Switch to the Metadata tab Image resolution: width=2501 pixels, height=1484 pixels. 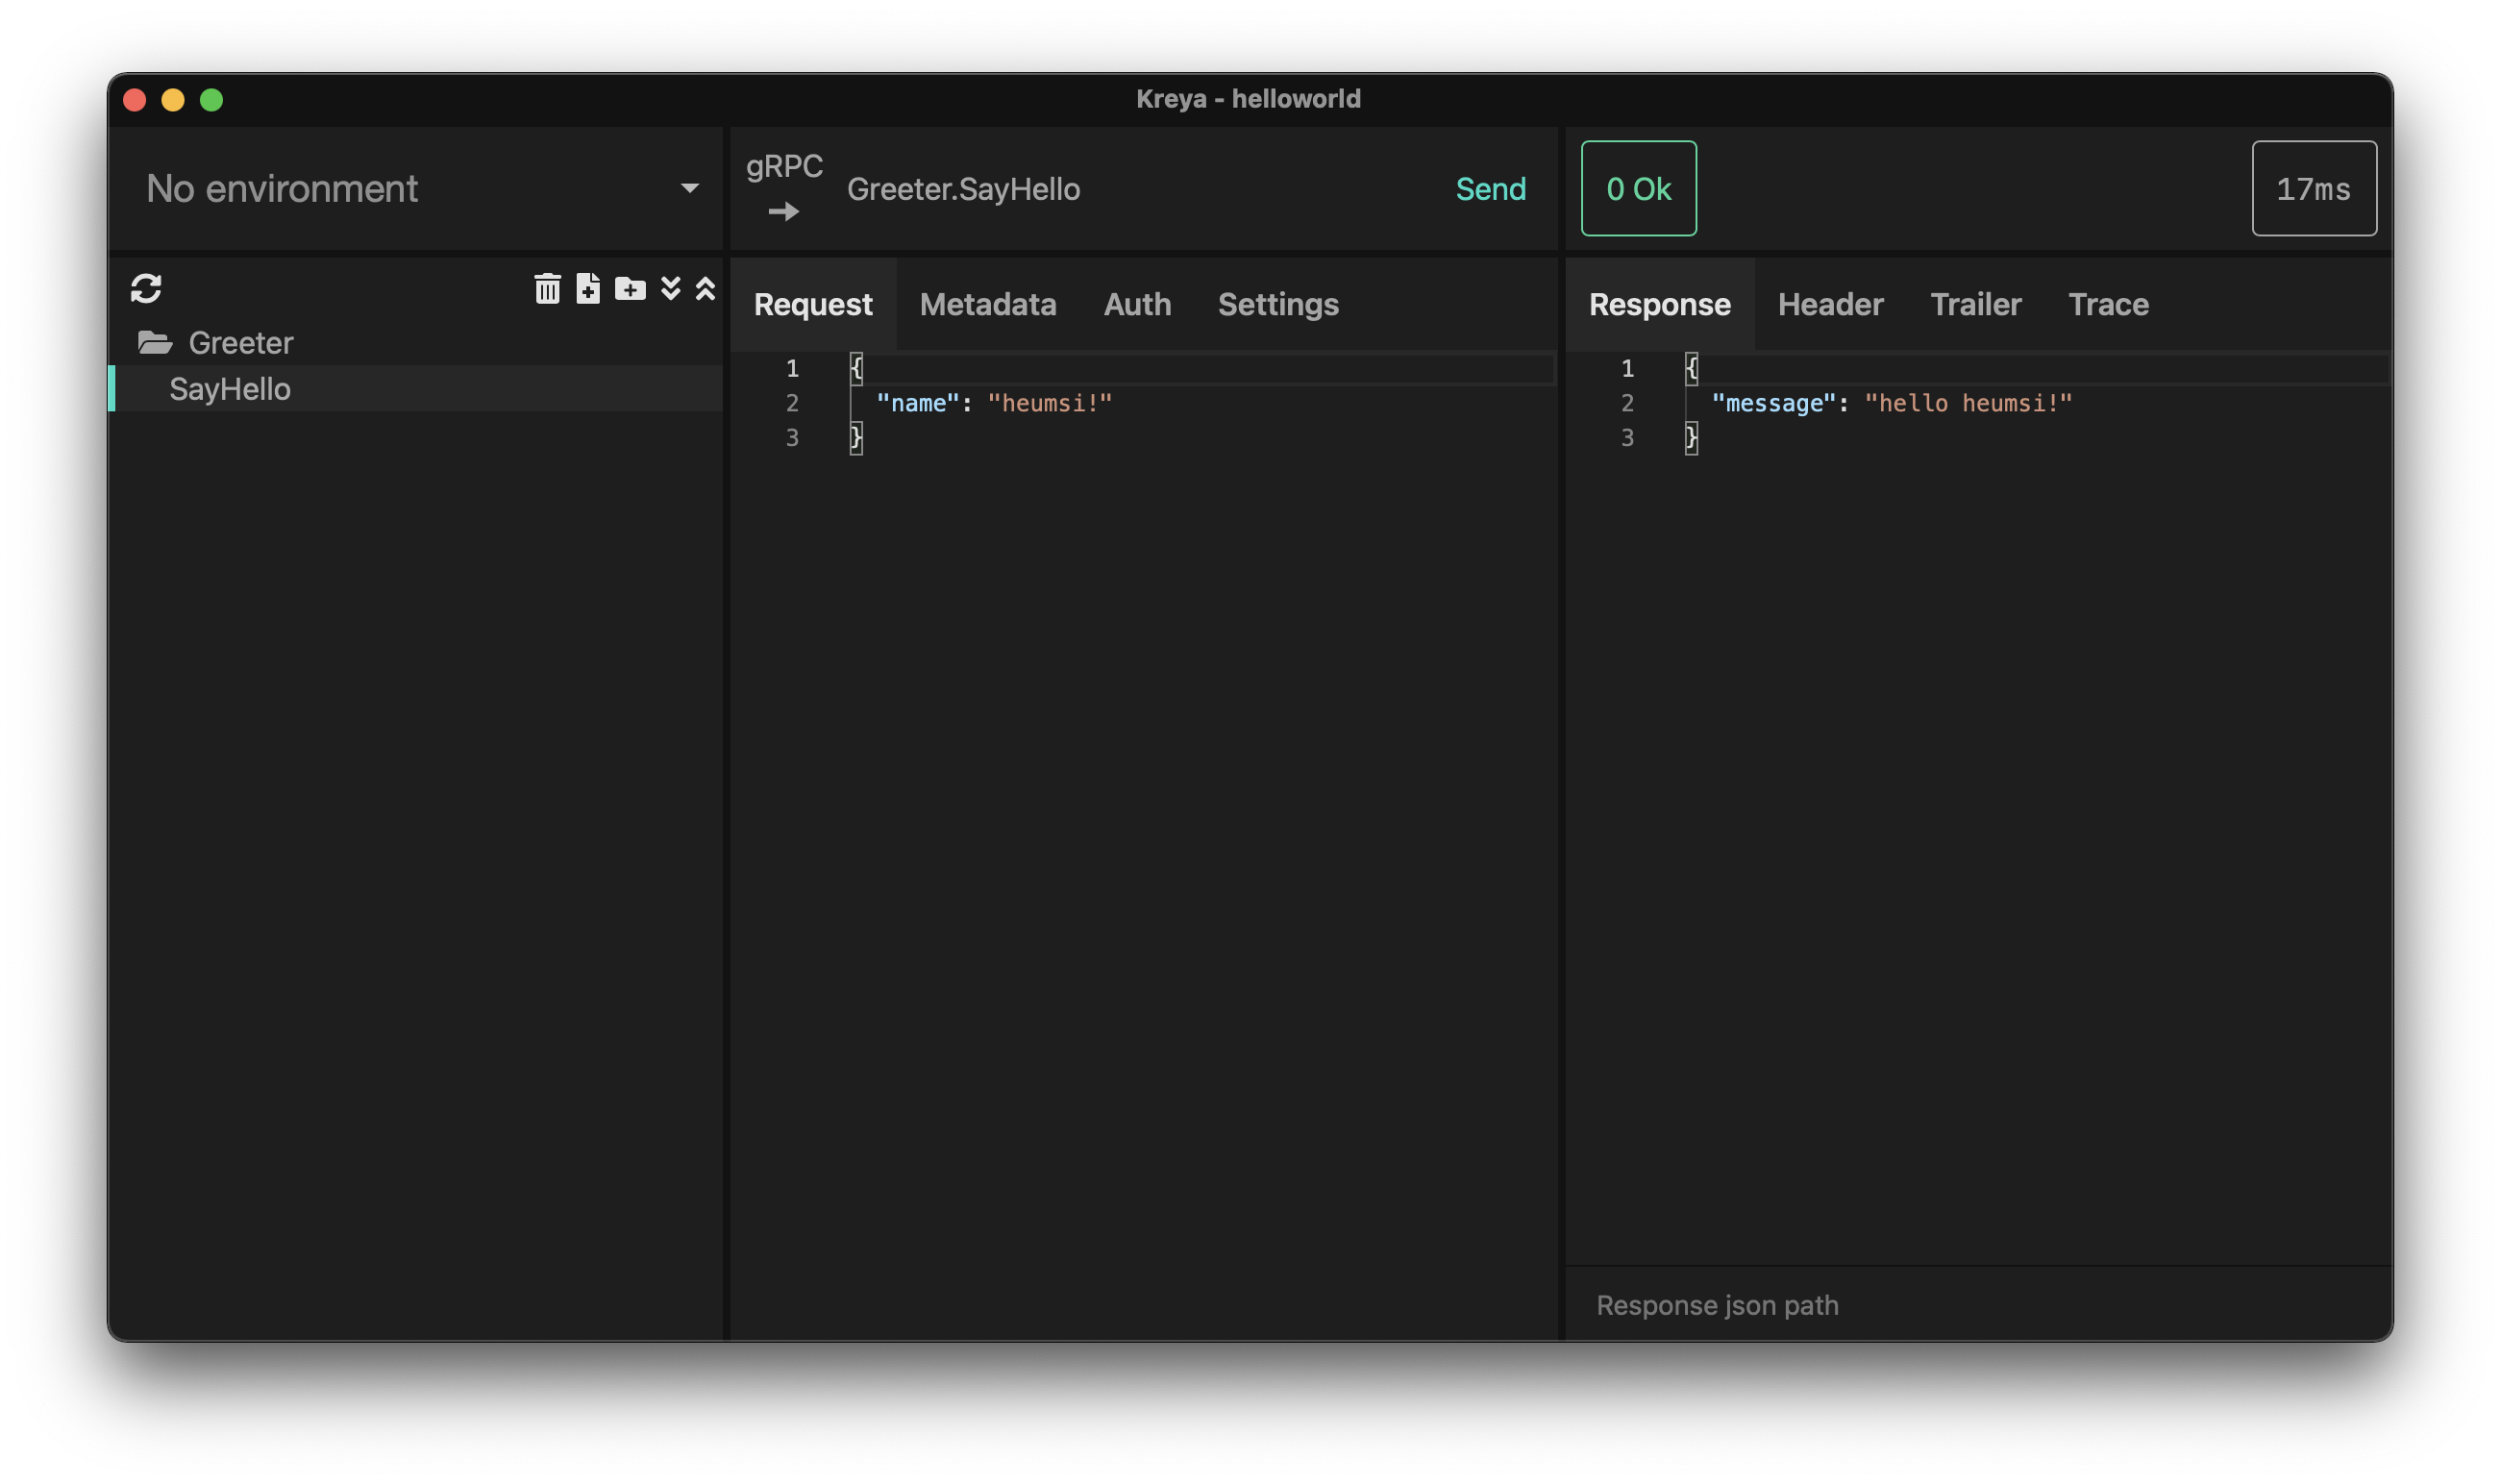coord(987,304)
